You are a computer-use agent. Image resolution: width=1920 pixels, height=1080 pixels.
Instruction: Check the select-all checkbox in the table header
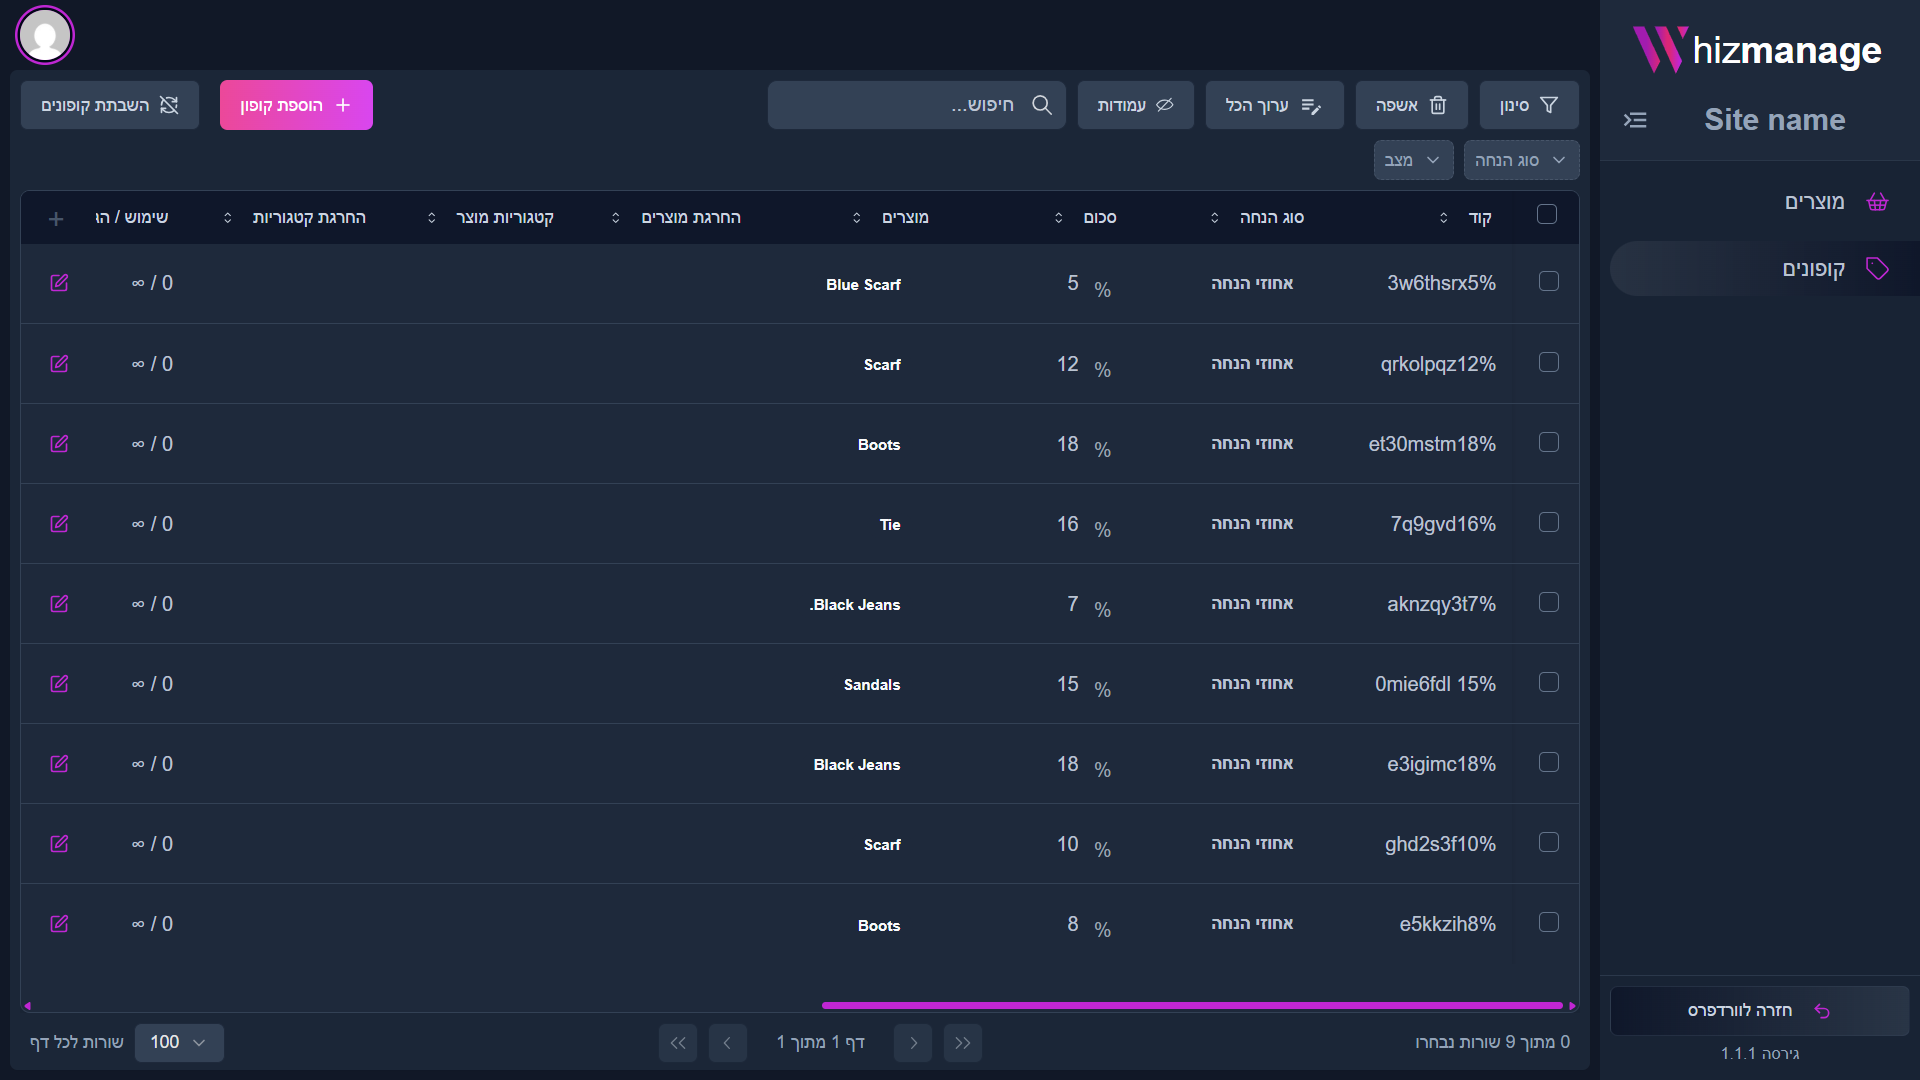1546,215
